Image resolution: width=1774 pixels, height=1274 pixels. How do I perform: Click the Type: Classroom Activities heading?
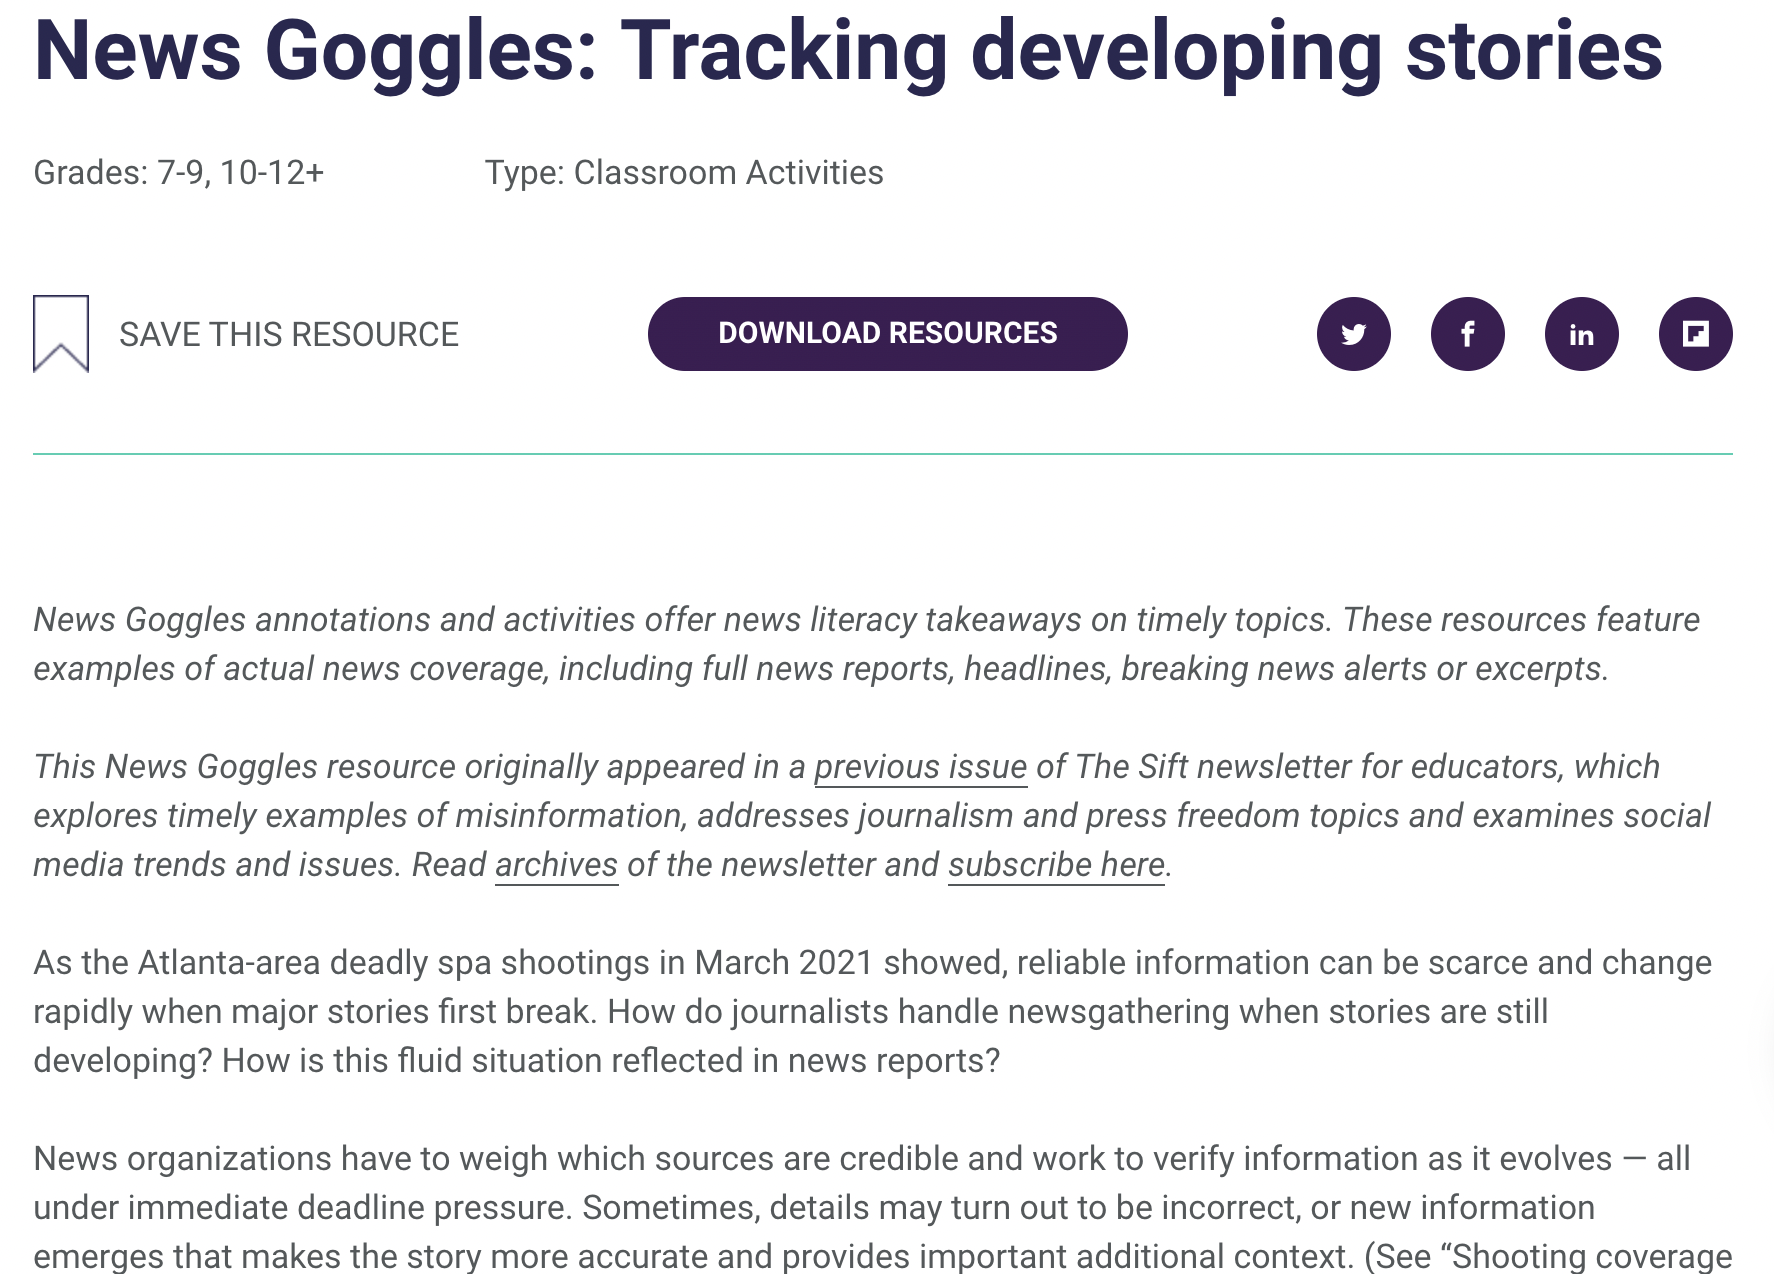(x=684, y=172)
